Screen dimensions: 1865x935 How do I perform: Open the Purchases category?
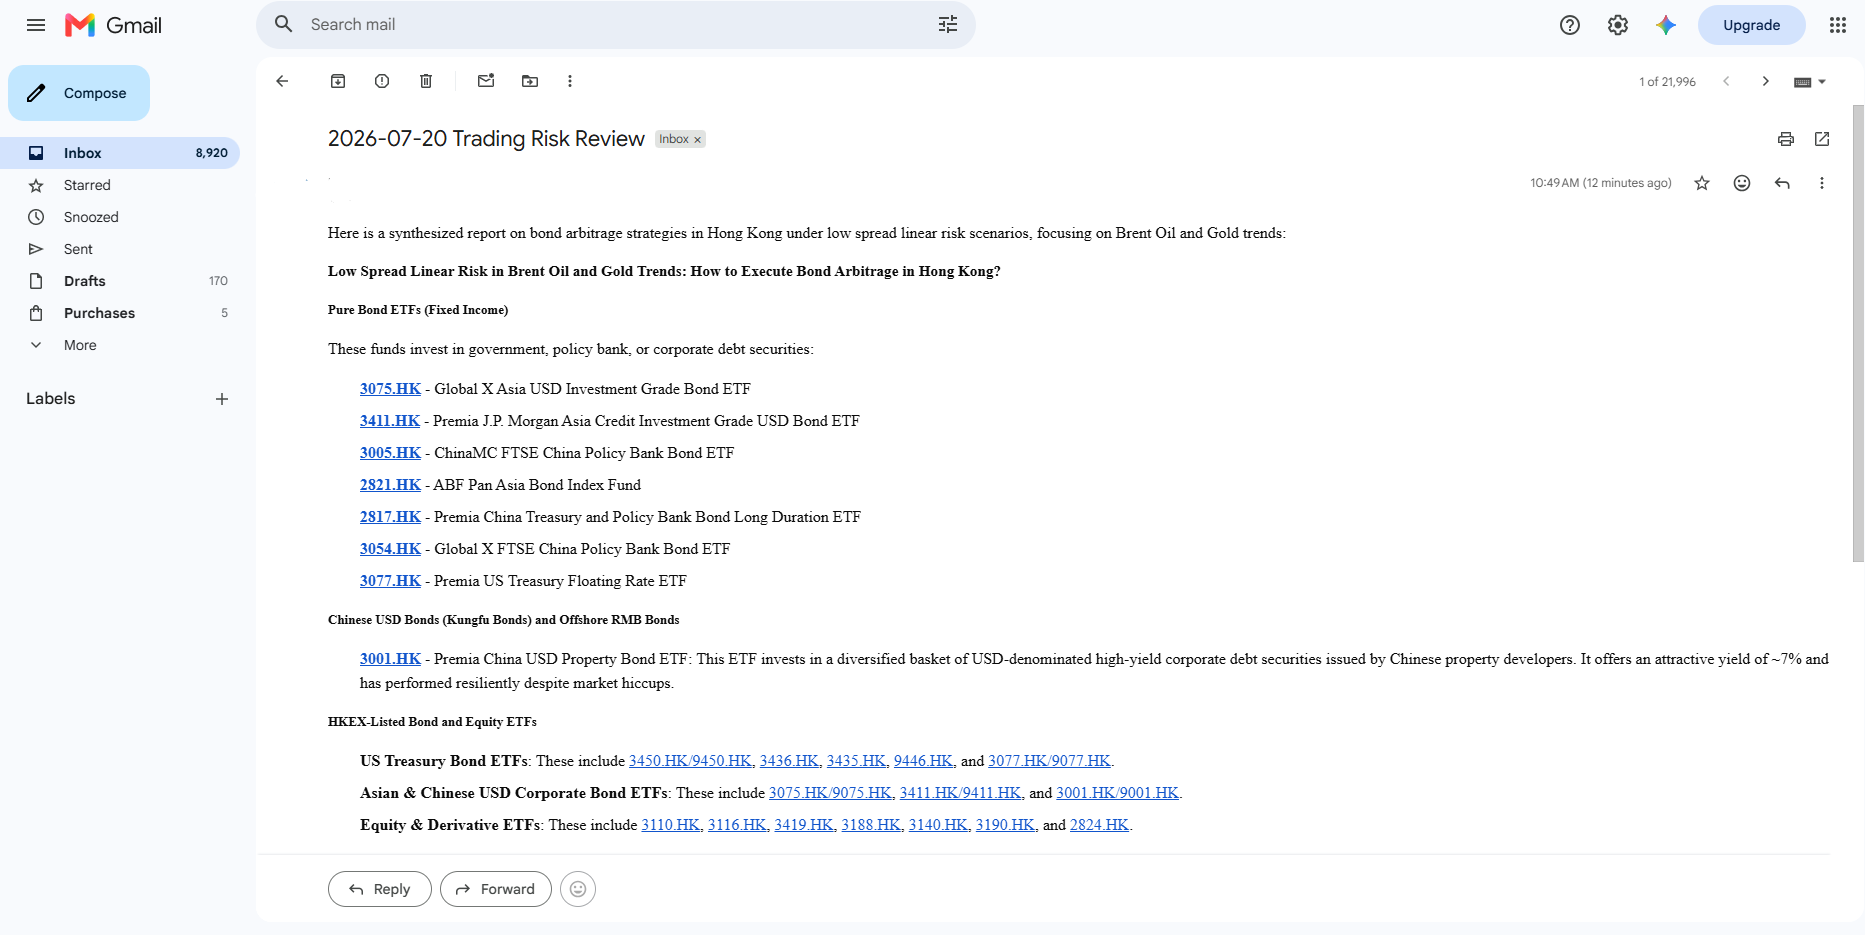[x=120, y=313]
